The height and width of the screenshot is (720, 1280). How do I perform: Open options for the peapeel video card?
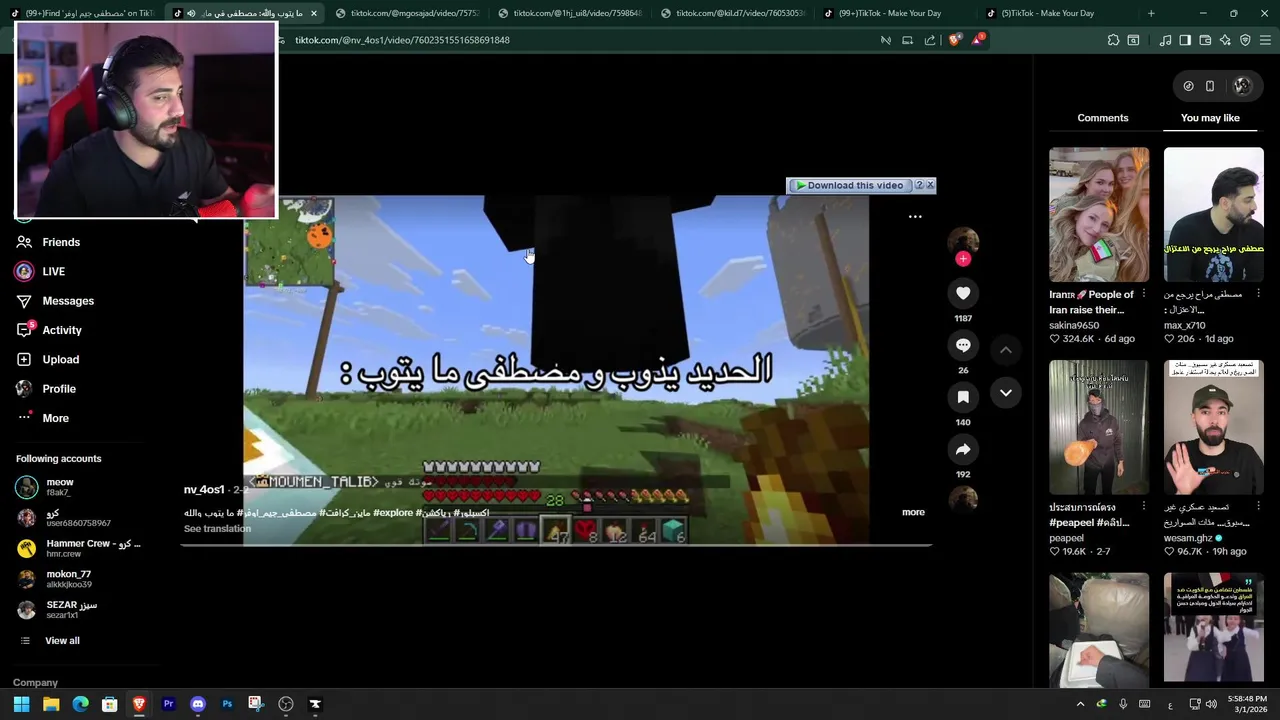tap(1144, 507)
